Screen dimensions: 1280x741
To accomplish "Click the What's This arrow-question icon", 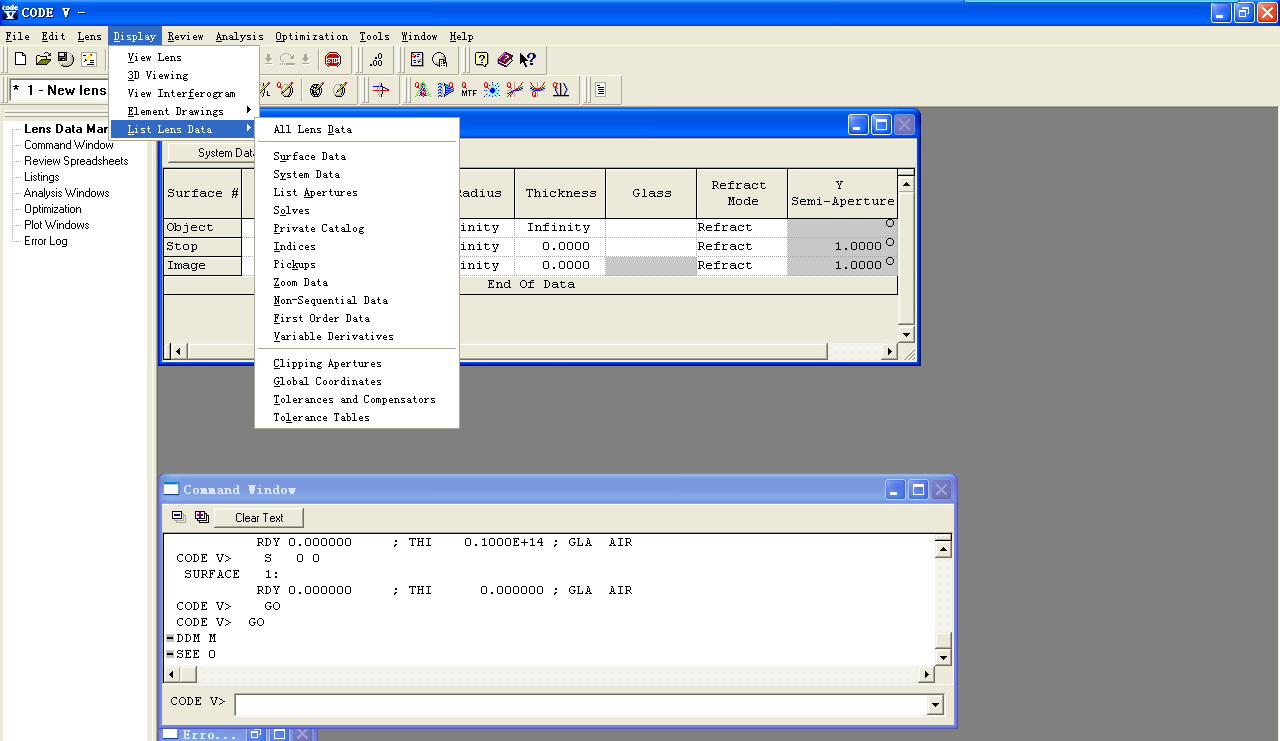I will point(528,60).
